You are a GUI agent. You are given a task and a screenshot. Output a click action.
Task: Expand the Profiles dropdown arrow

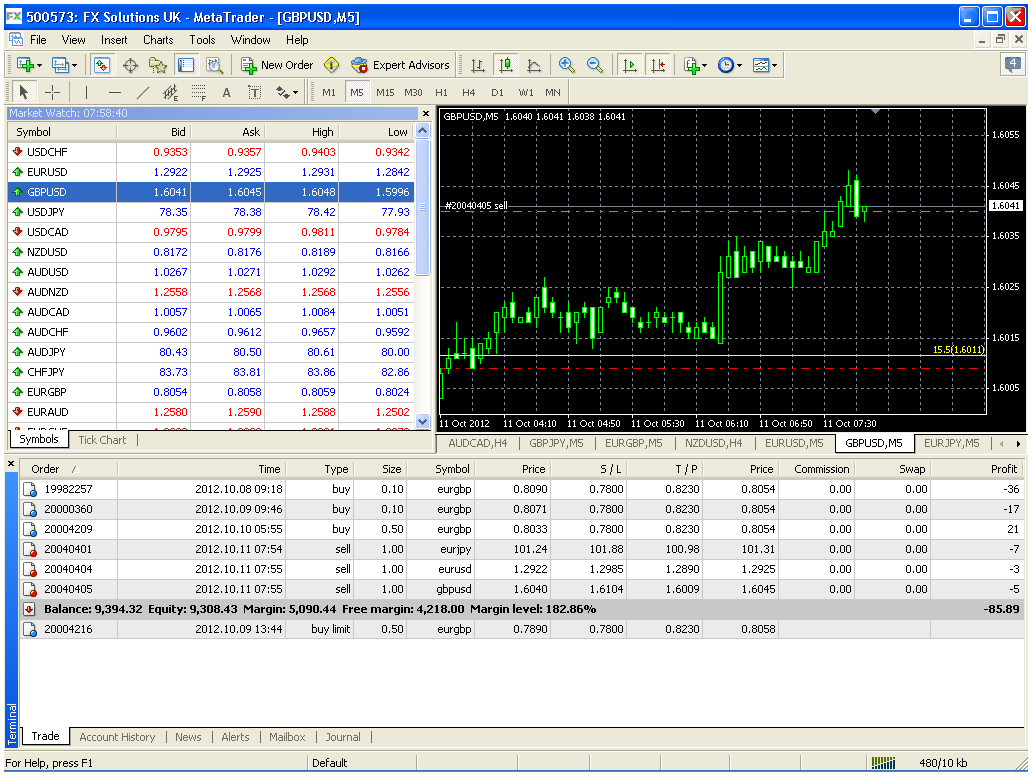pos(74,66)
